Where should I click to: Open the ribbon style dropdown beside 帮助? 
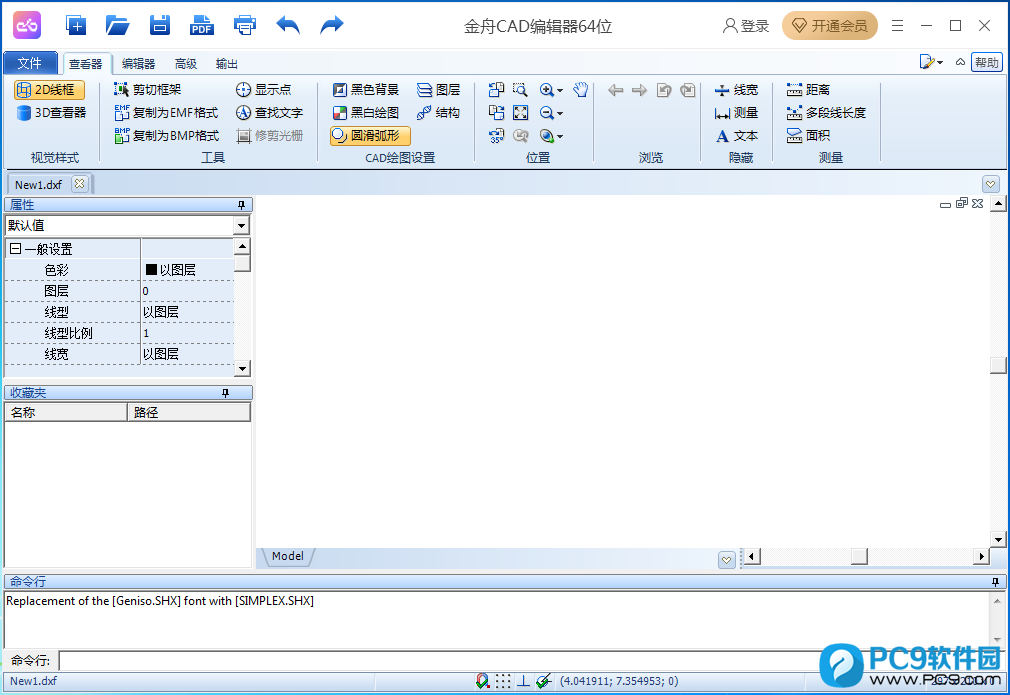pyautogui.click(x=931, y=62)
